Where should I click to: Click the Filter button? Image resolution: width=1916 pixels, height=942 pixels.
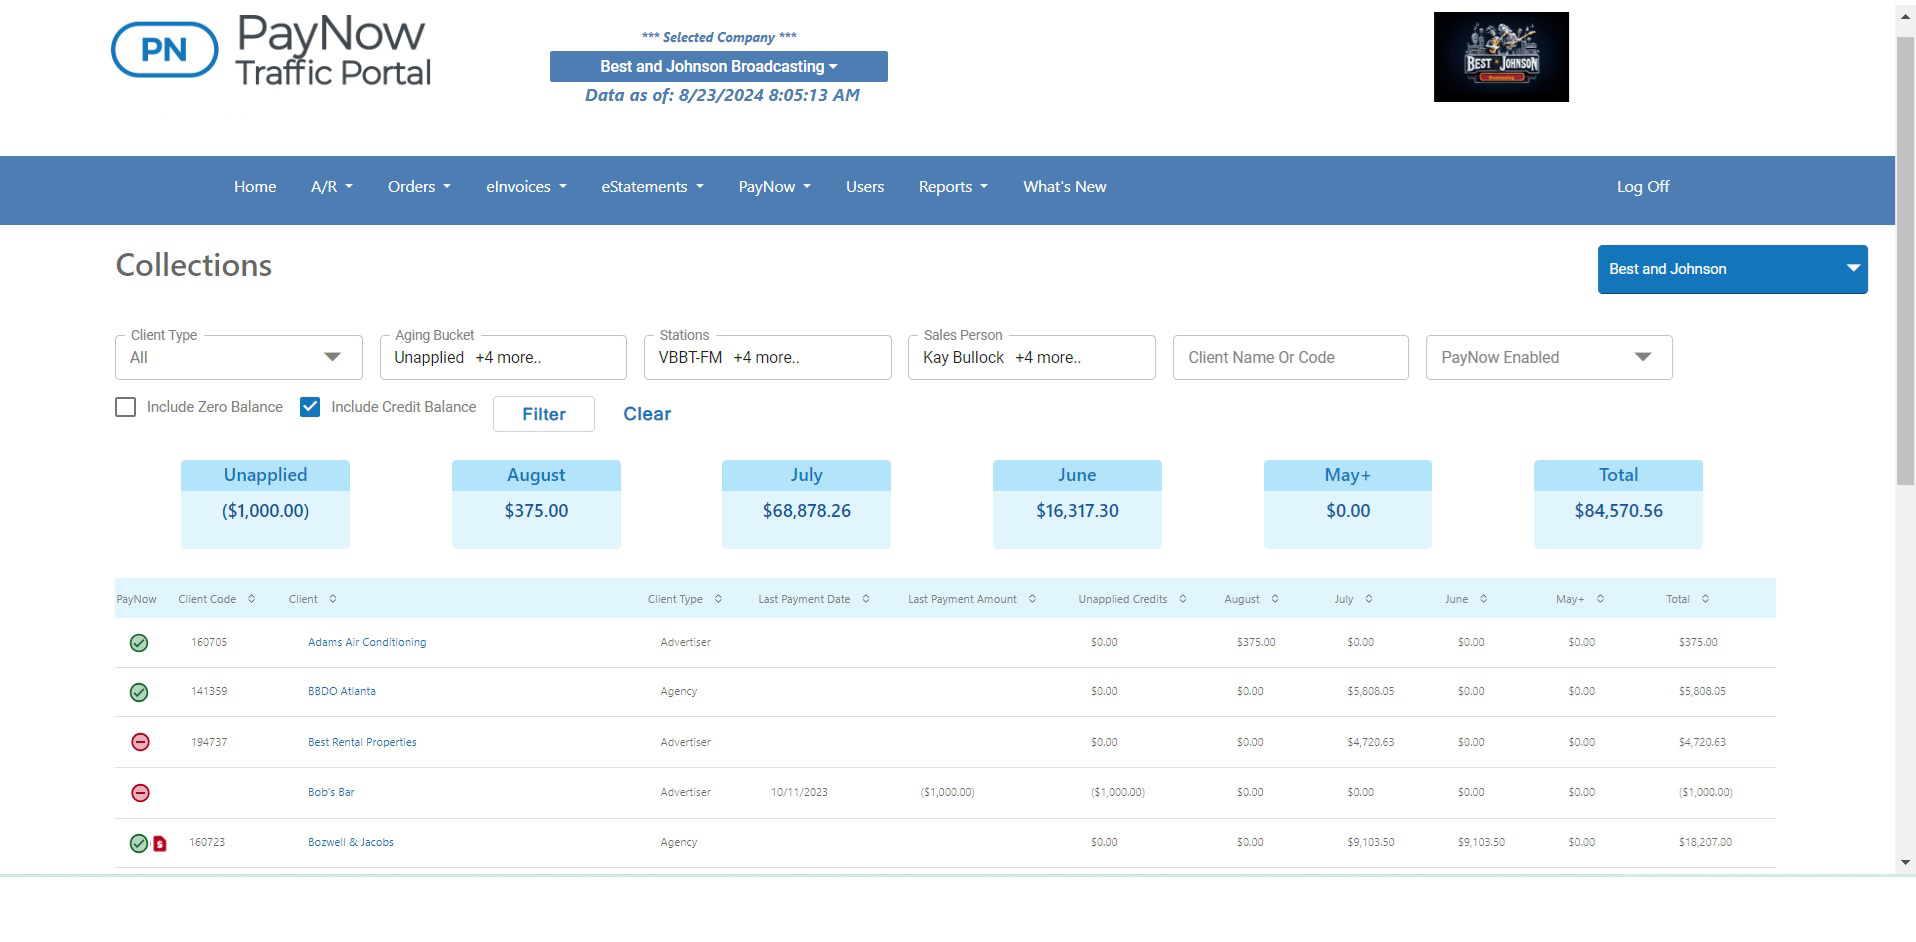(x=544, y=414)
